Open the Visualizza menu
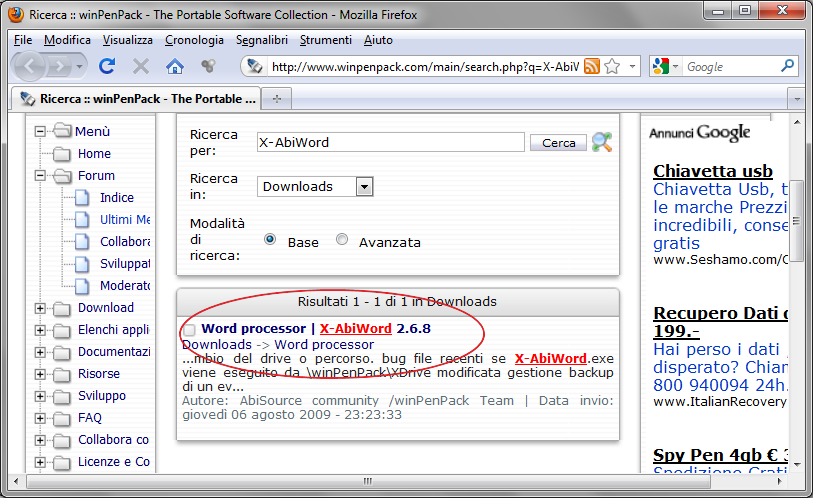The width and height of the screenshot is (813, 498). [x=128, y=40]
